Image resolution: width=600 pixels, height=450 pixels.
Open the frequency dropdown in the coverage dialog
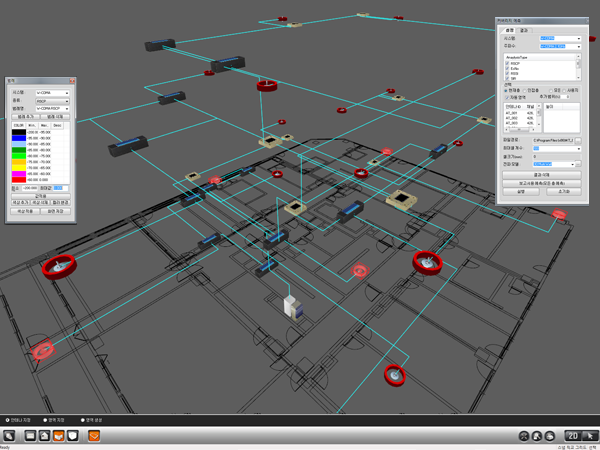click(561, 47)
